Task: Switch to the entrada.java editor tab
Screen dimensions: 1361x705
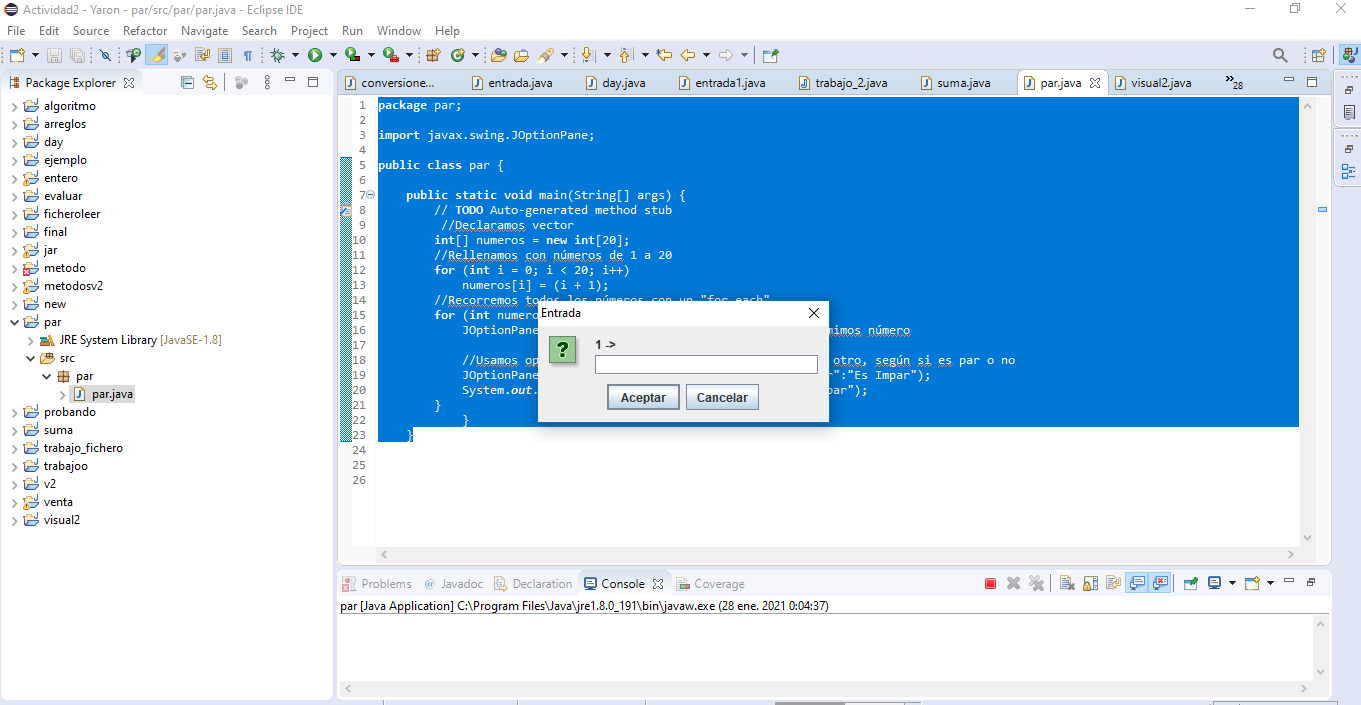Action: [x=511, y=83]
